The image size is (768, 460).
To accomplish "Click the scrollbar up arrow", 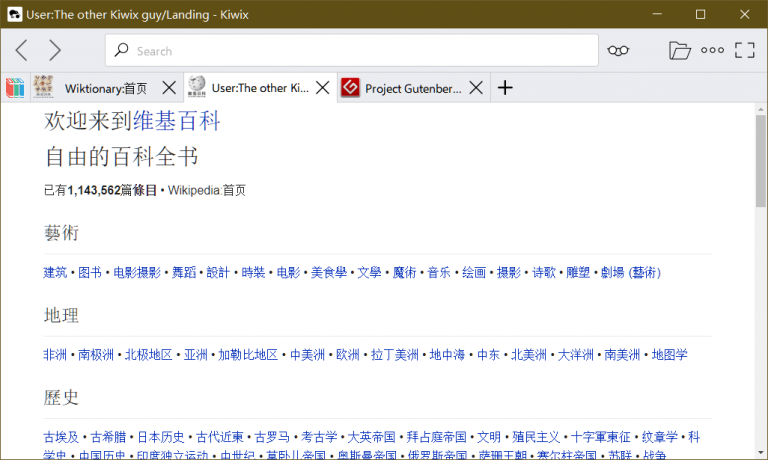I will point(760,109).
